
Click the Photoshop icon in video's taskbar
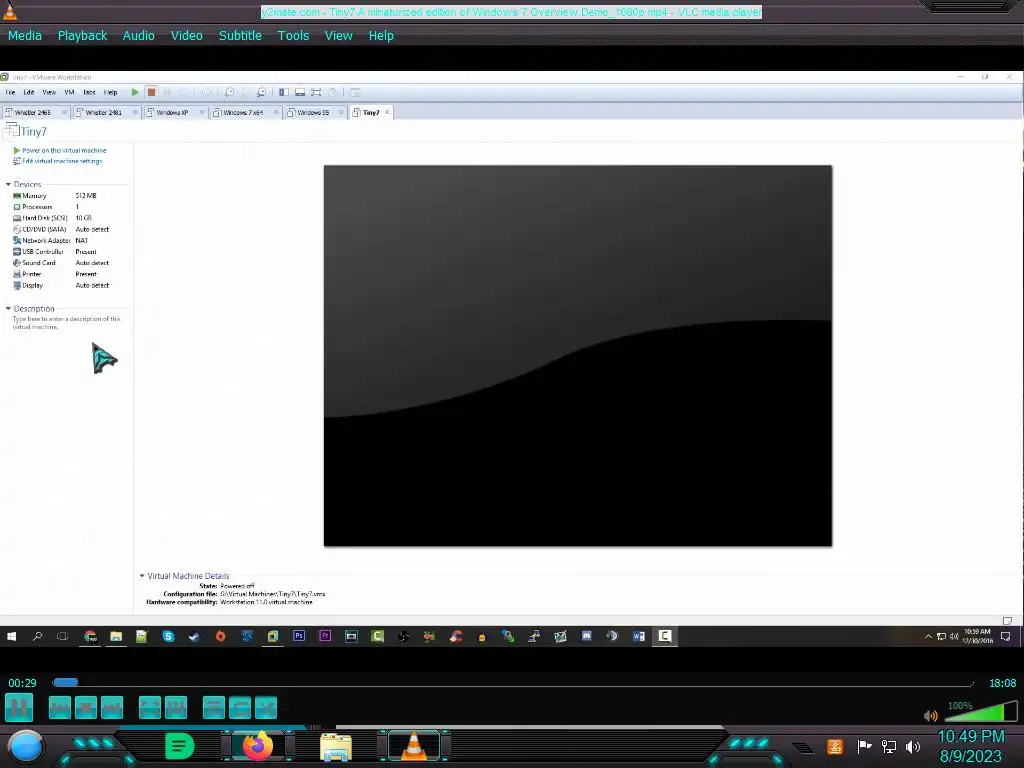[x=299, y=636]
